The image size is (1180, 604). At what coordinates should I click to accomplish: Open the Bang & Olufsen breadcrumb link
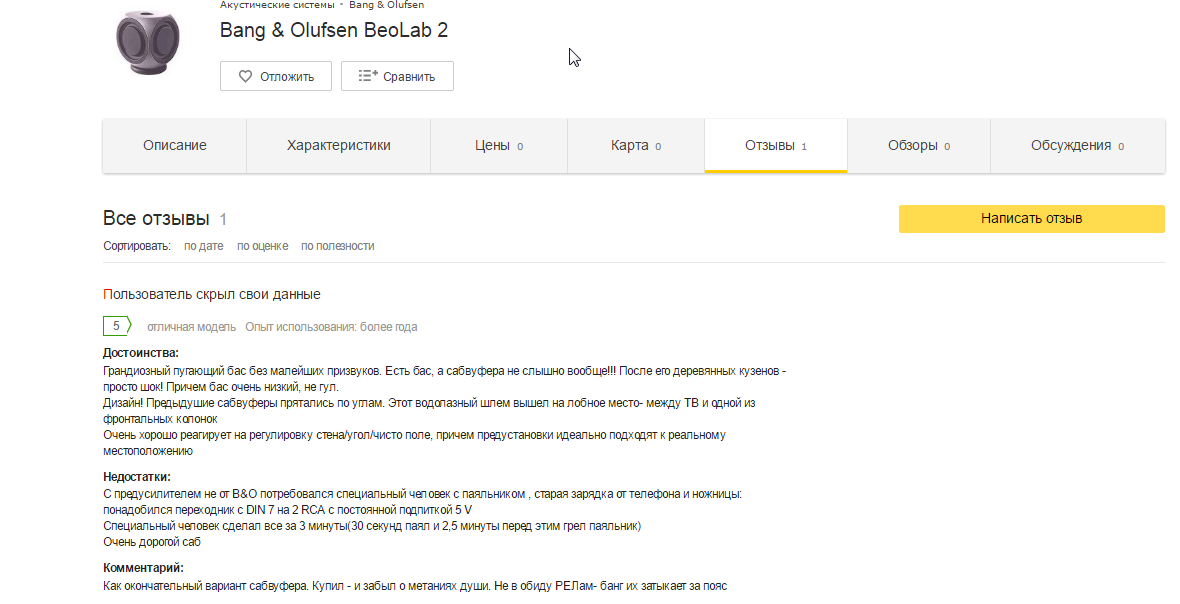point(386,5)
